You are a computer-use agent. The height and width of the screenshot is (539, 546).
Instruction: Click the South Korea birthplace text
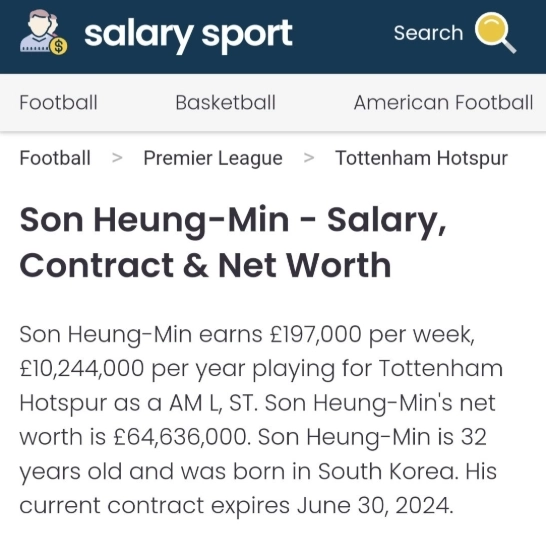point(387,471)
